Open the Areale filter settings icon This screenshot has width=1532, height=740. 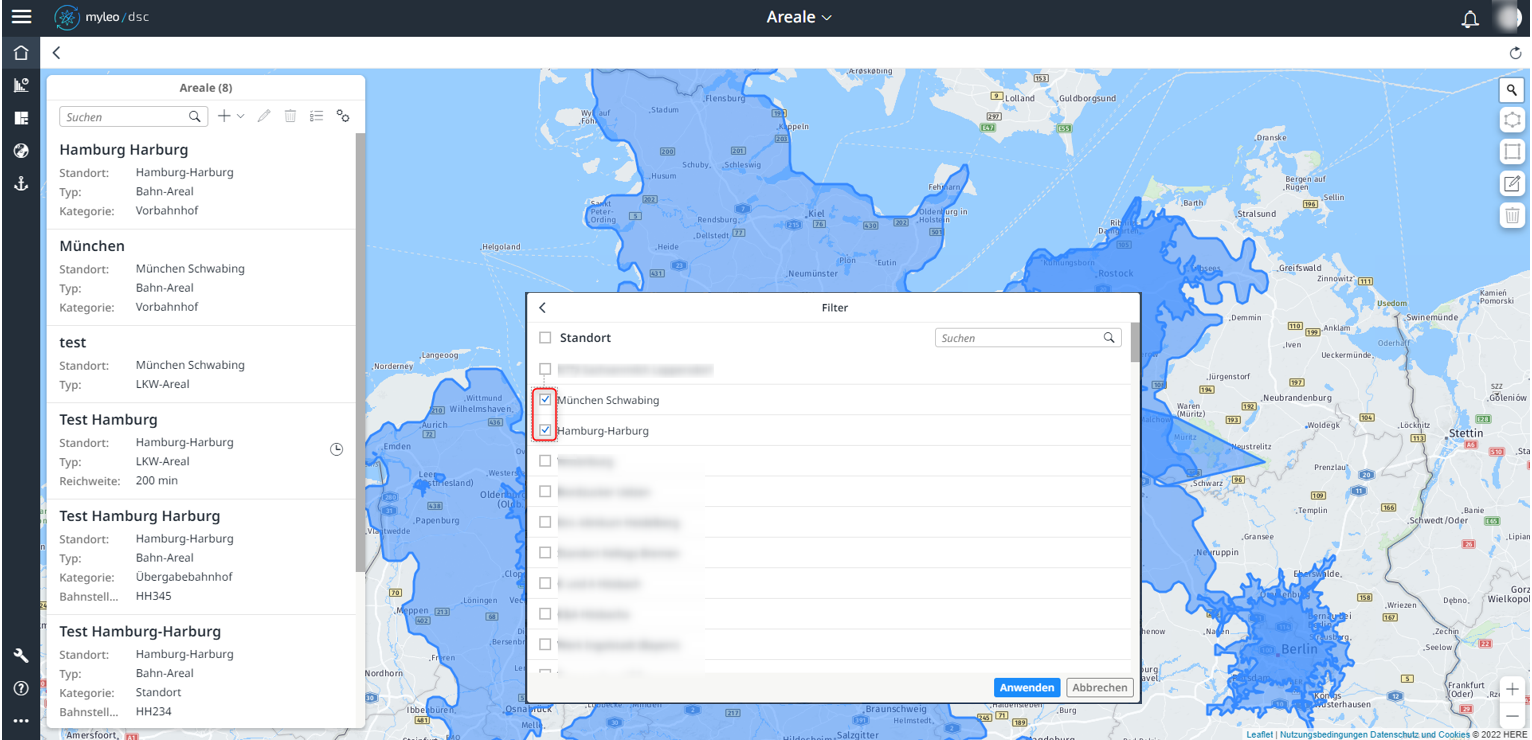click(343, 116)
